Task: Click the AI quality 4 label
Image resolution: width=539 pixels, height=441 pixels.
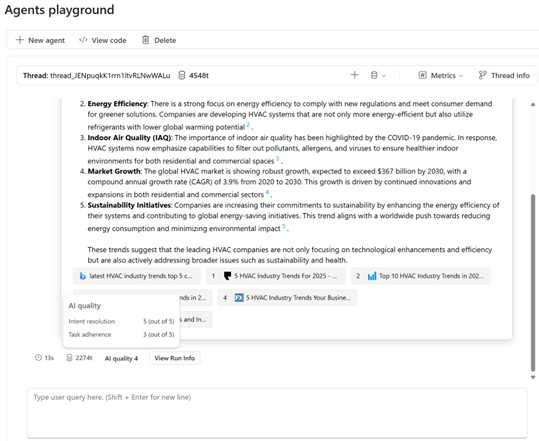Action: 121,359
